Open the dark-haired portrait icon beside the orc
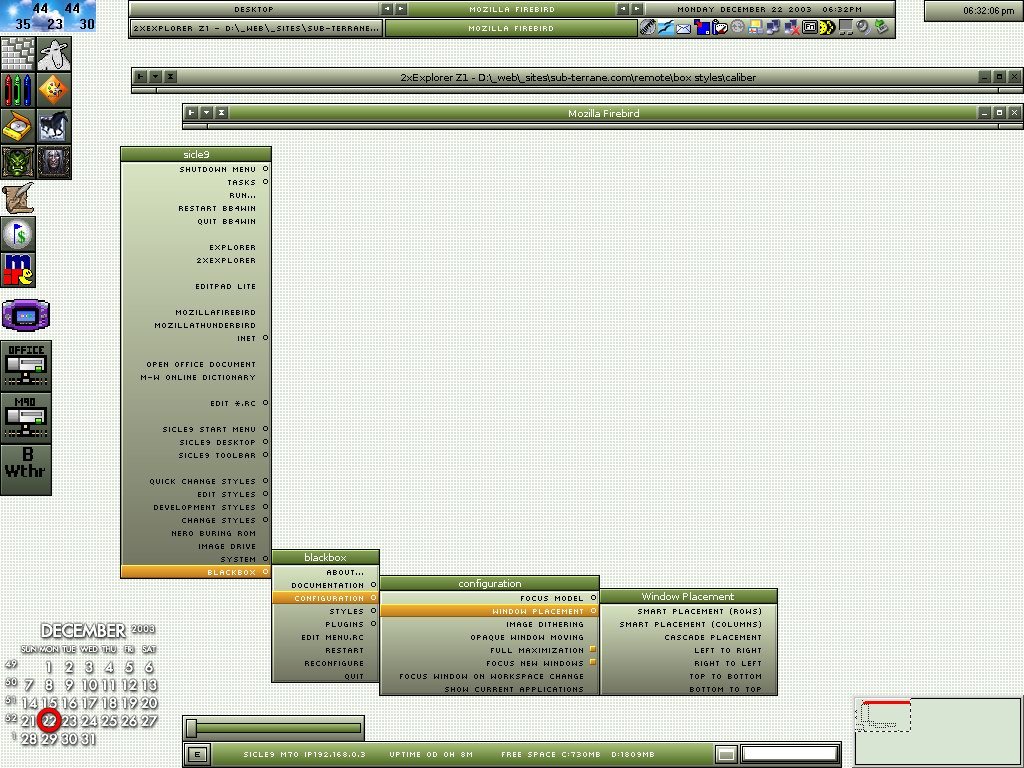Screen dimensions: 1024x768 pyautogui.click(x=54, y=161)
